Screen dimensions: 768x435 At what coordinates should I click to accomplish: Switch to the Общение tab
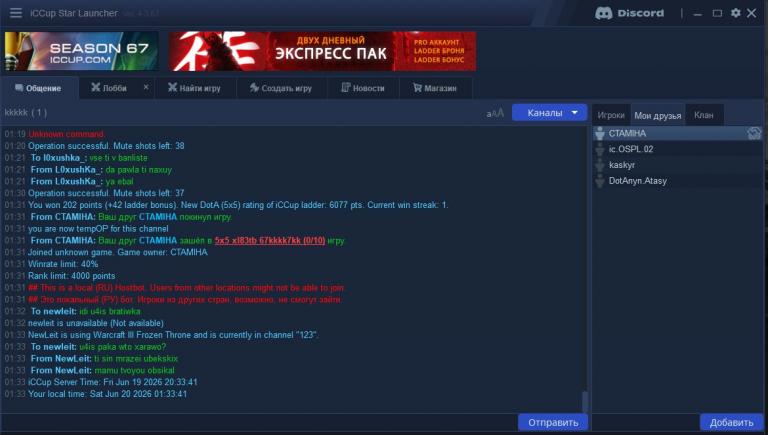click(x=39, y=88)
